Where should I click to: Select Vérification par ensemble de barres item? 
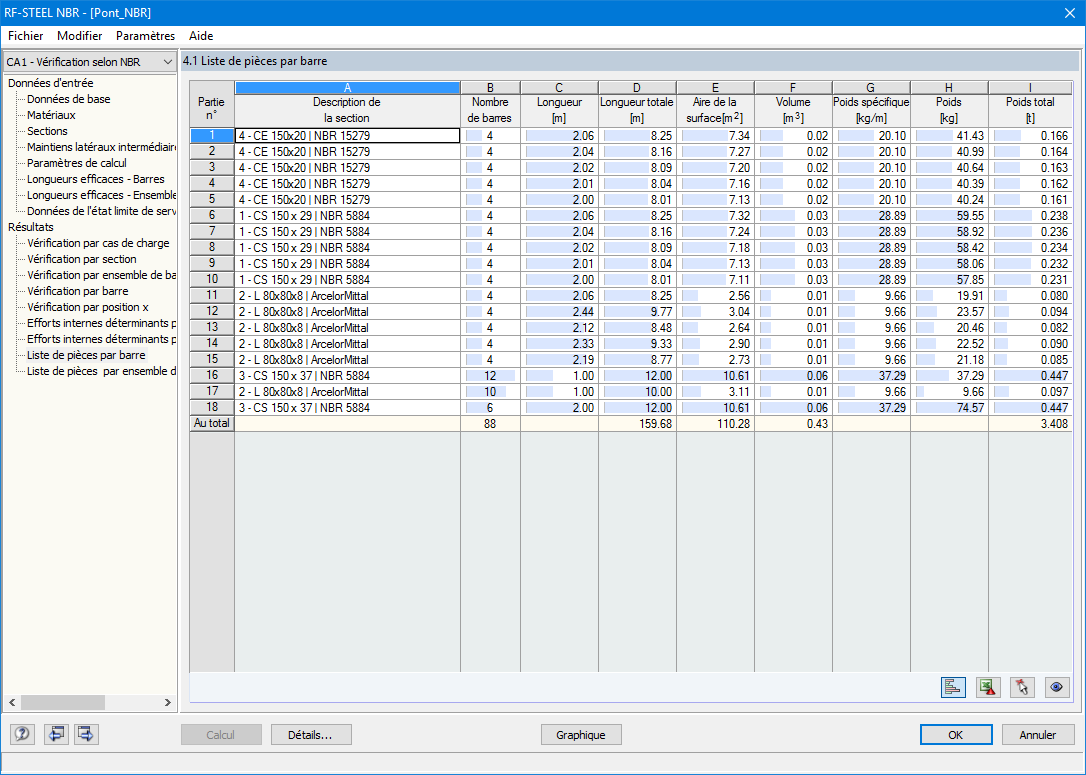click(x=101, y=275)
